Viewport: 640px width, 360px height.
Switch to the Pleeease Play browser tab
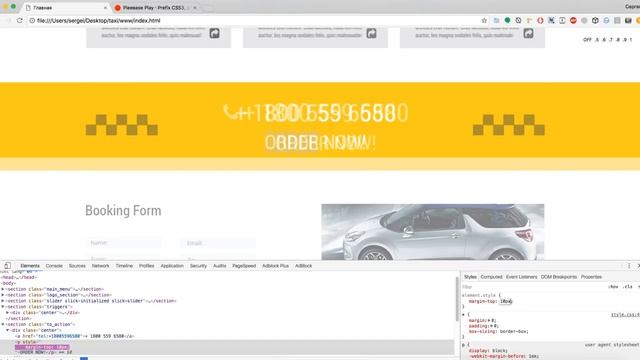click(x=154, y=8)
